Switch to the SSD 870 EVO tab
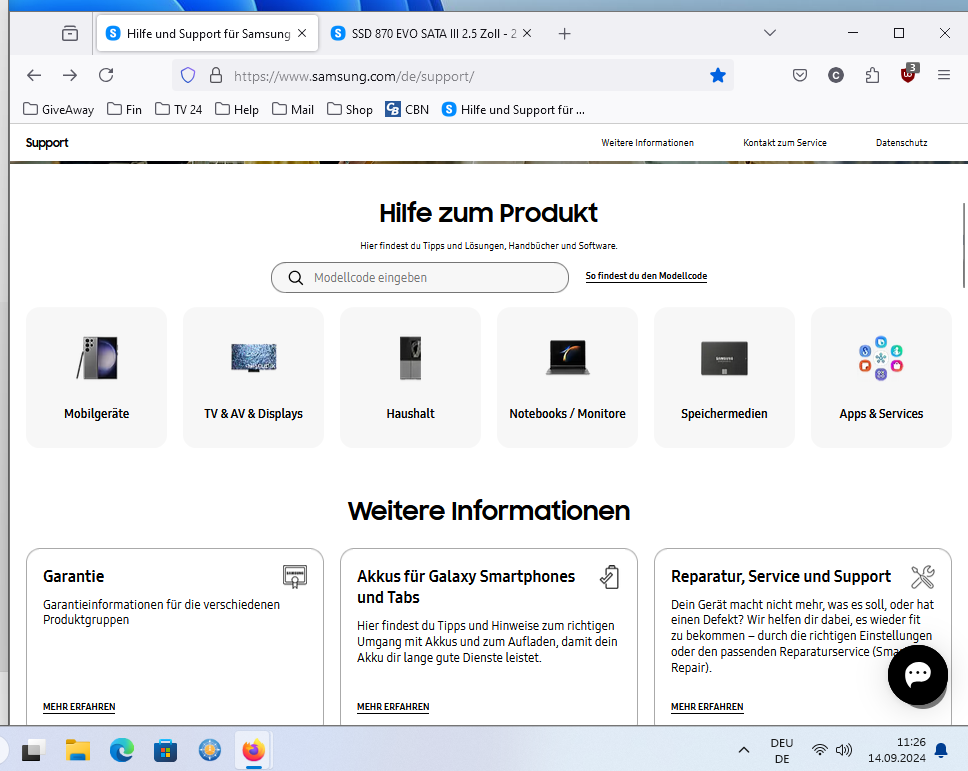The height and width of the screenshot is (771, 968). 432,33
